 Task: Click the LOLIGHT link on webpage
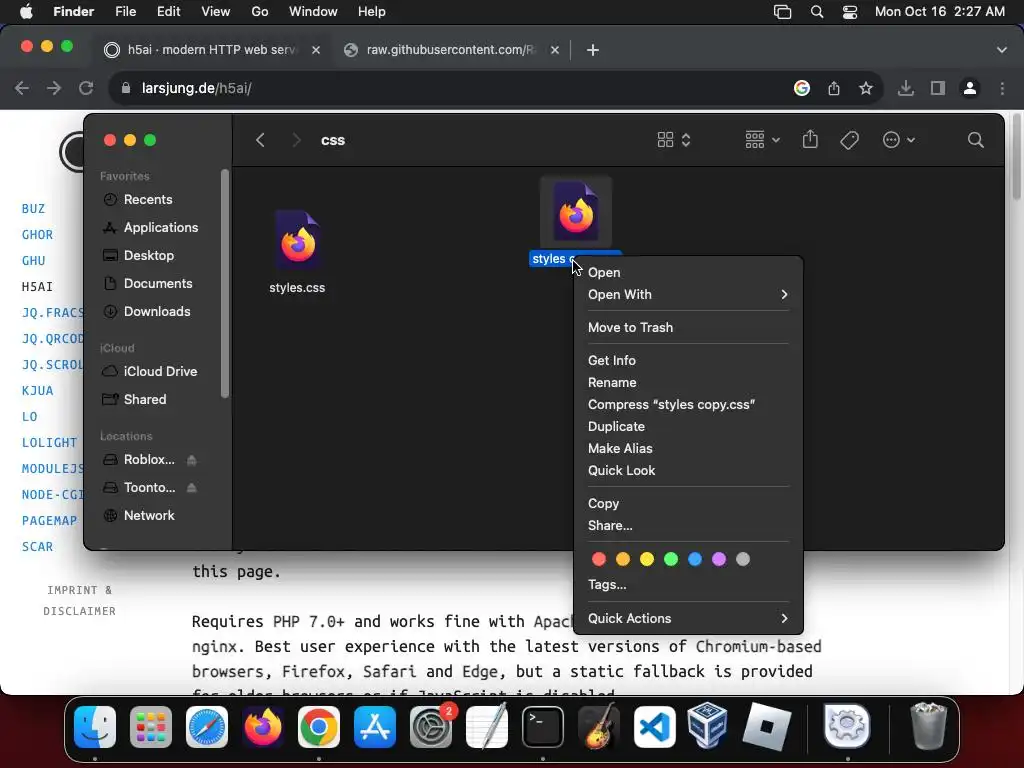(x=49, y=443)
